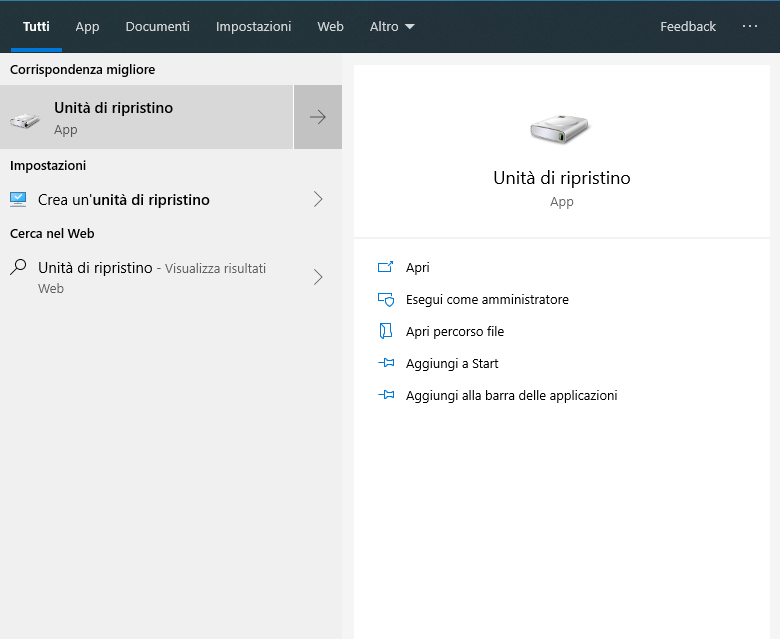Expand chevron for the web search result
This screenshot has height=639, width=780.
(x=318, y=277)
